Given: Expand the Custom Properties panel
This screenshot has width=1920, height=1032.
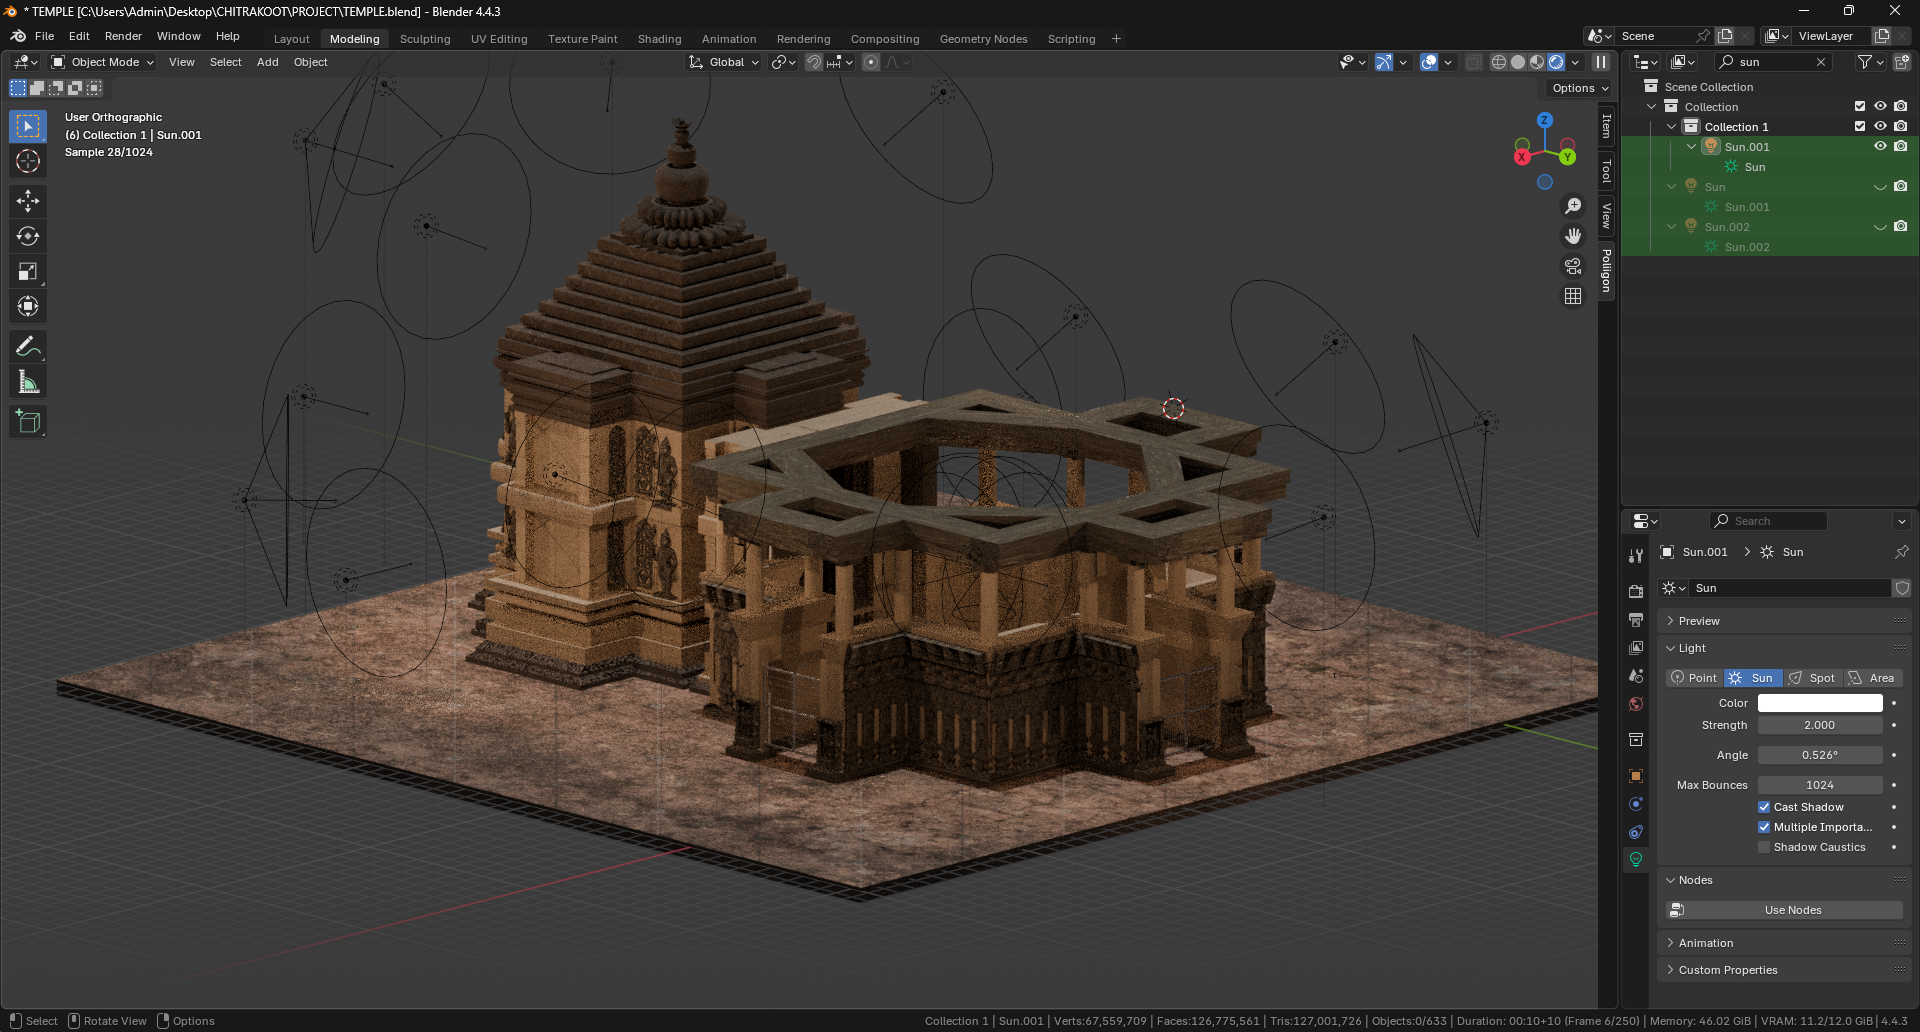Looking at the screenshot, I should (1727, 970).
